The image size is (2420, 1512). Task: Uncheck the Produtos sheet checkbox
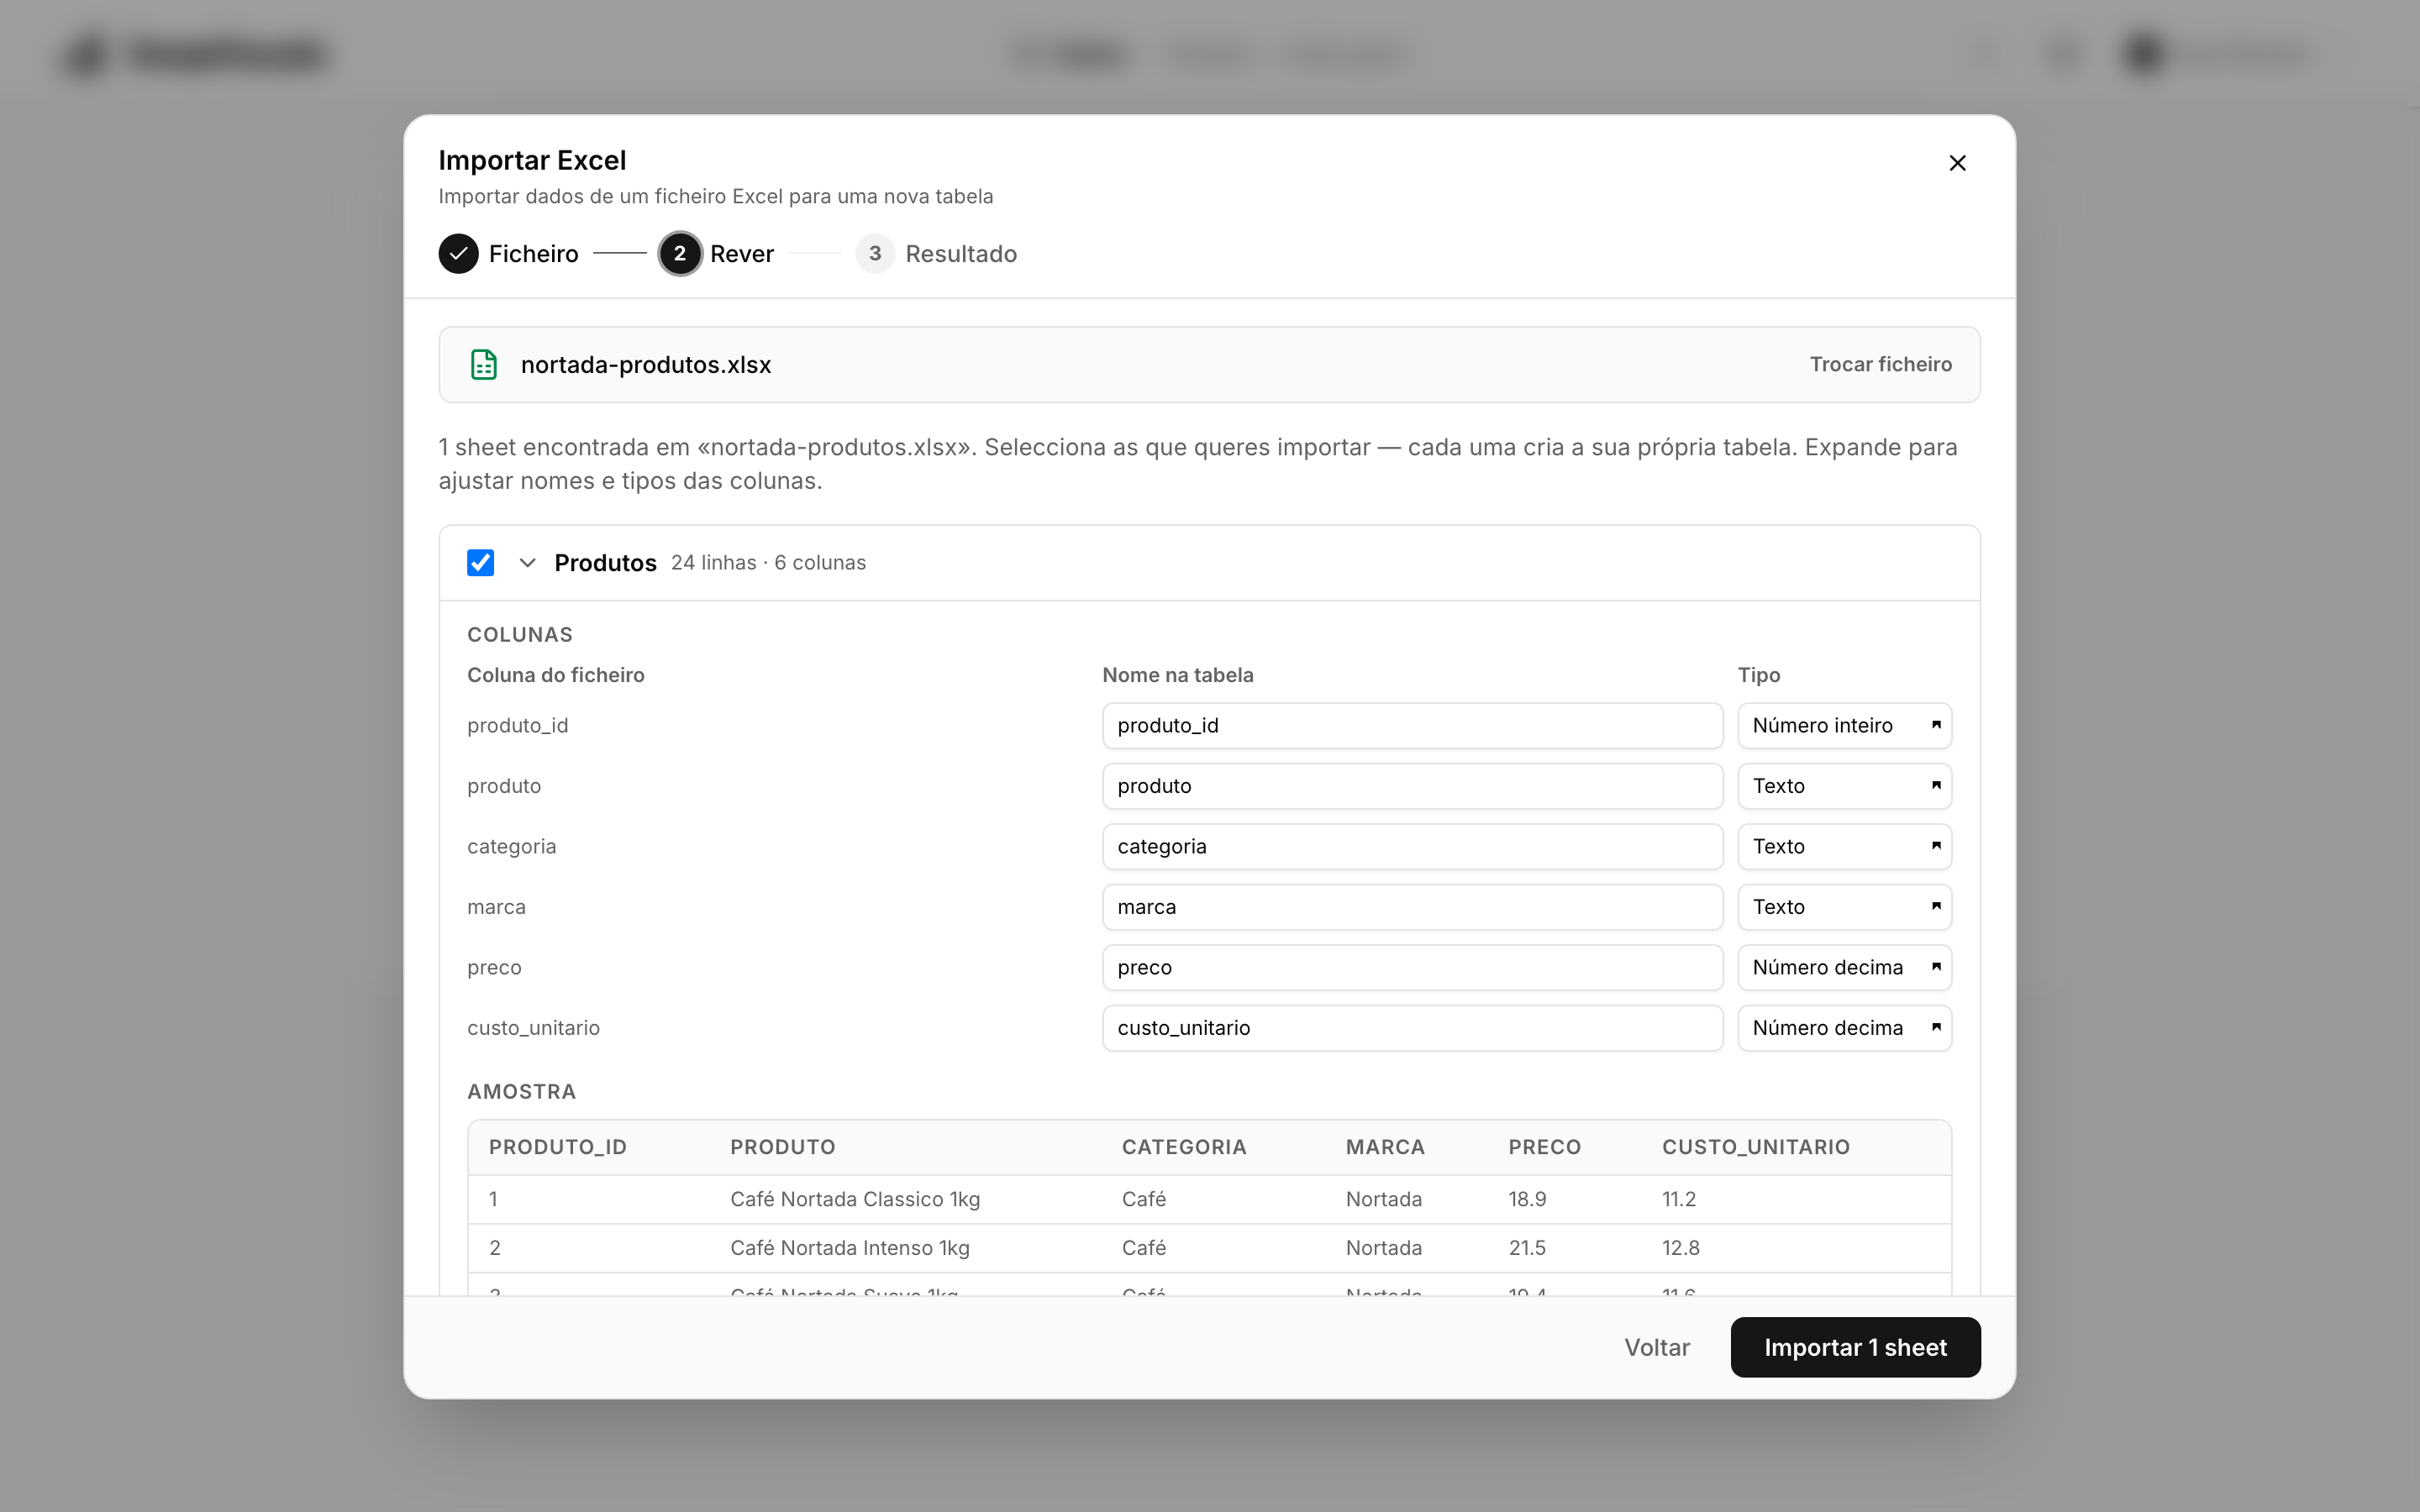(x=480, y=563)
